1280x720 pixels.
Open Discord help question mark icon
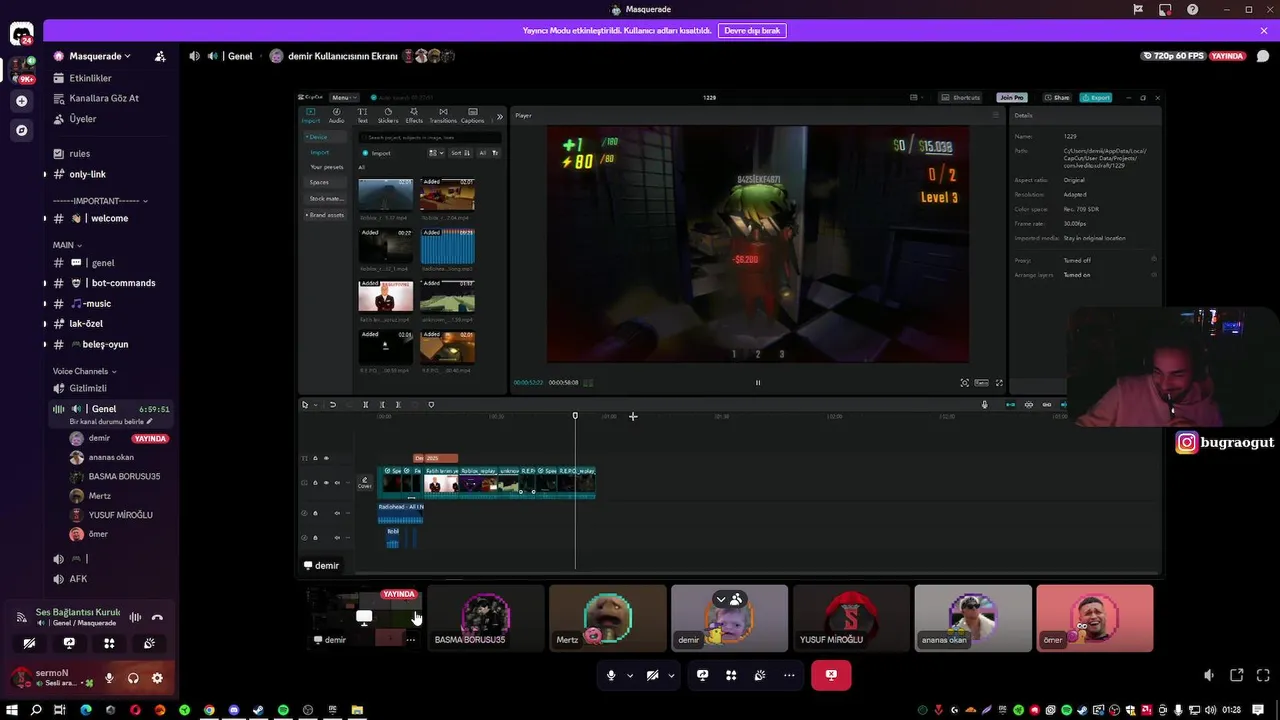click(x=1192, y=9)
